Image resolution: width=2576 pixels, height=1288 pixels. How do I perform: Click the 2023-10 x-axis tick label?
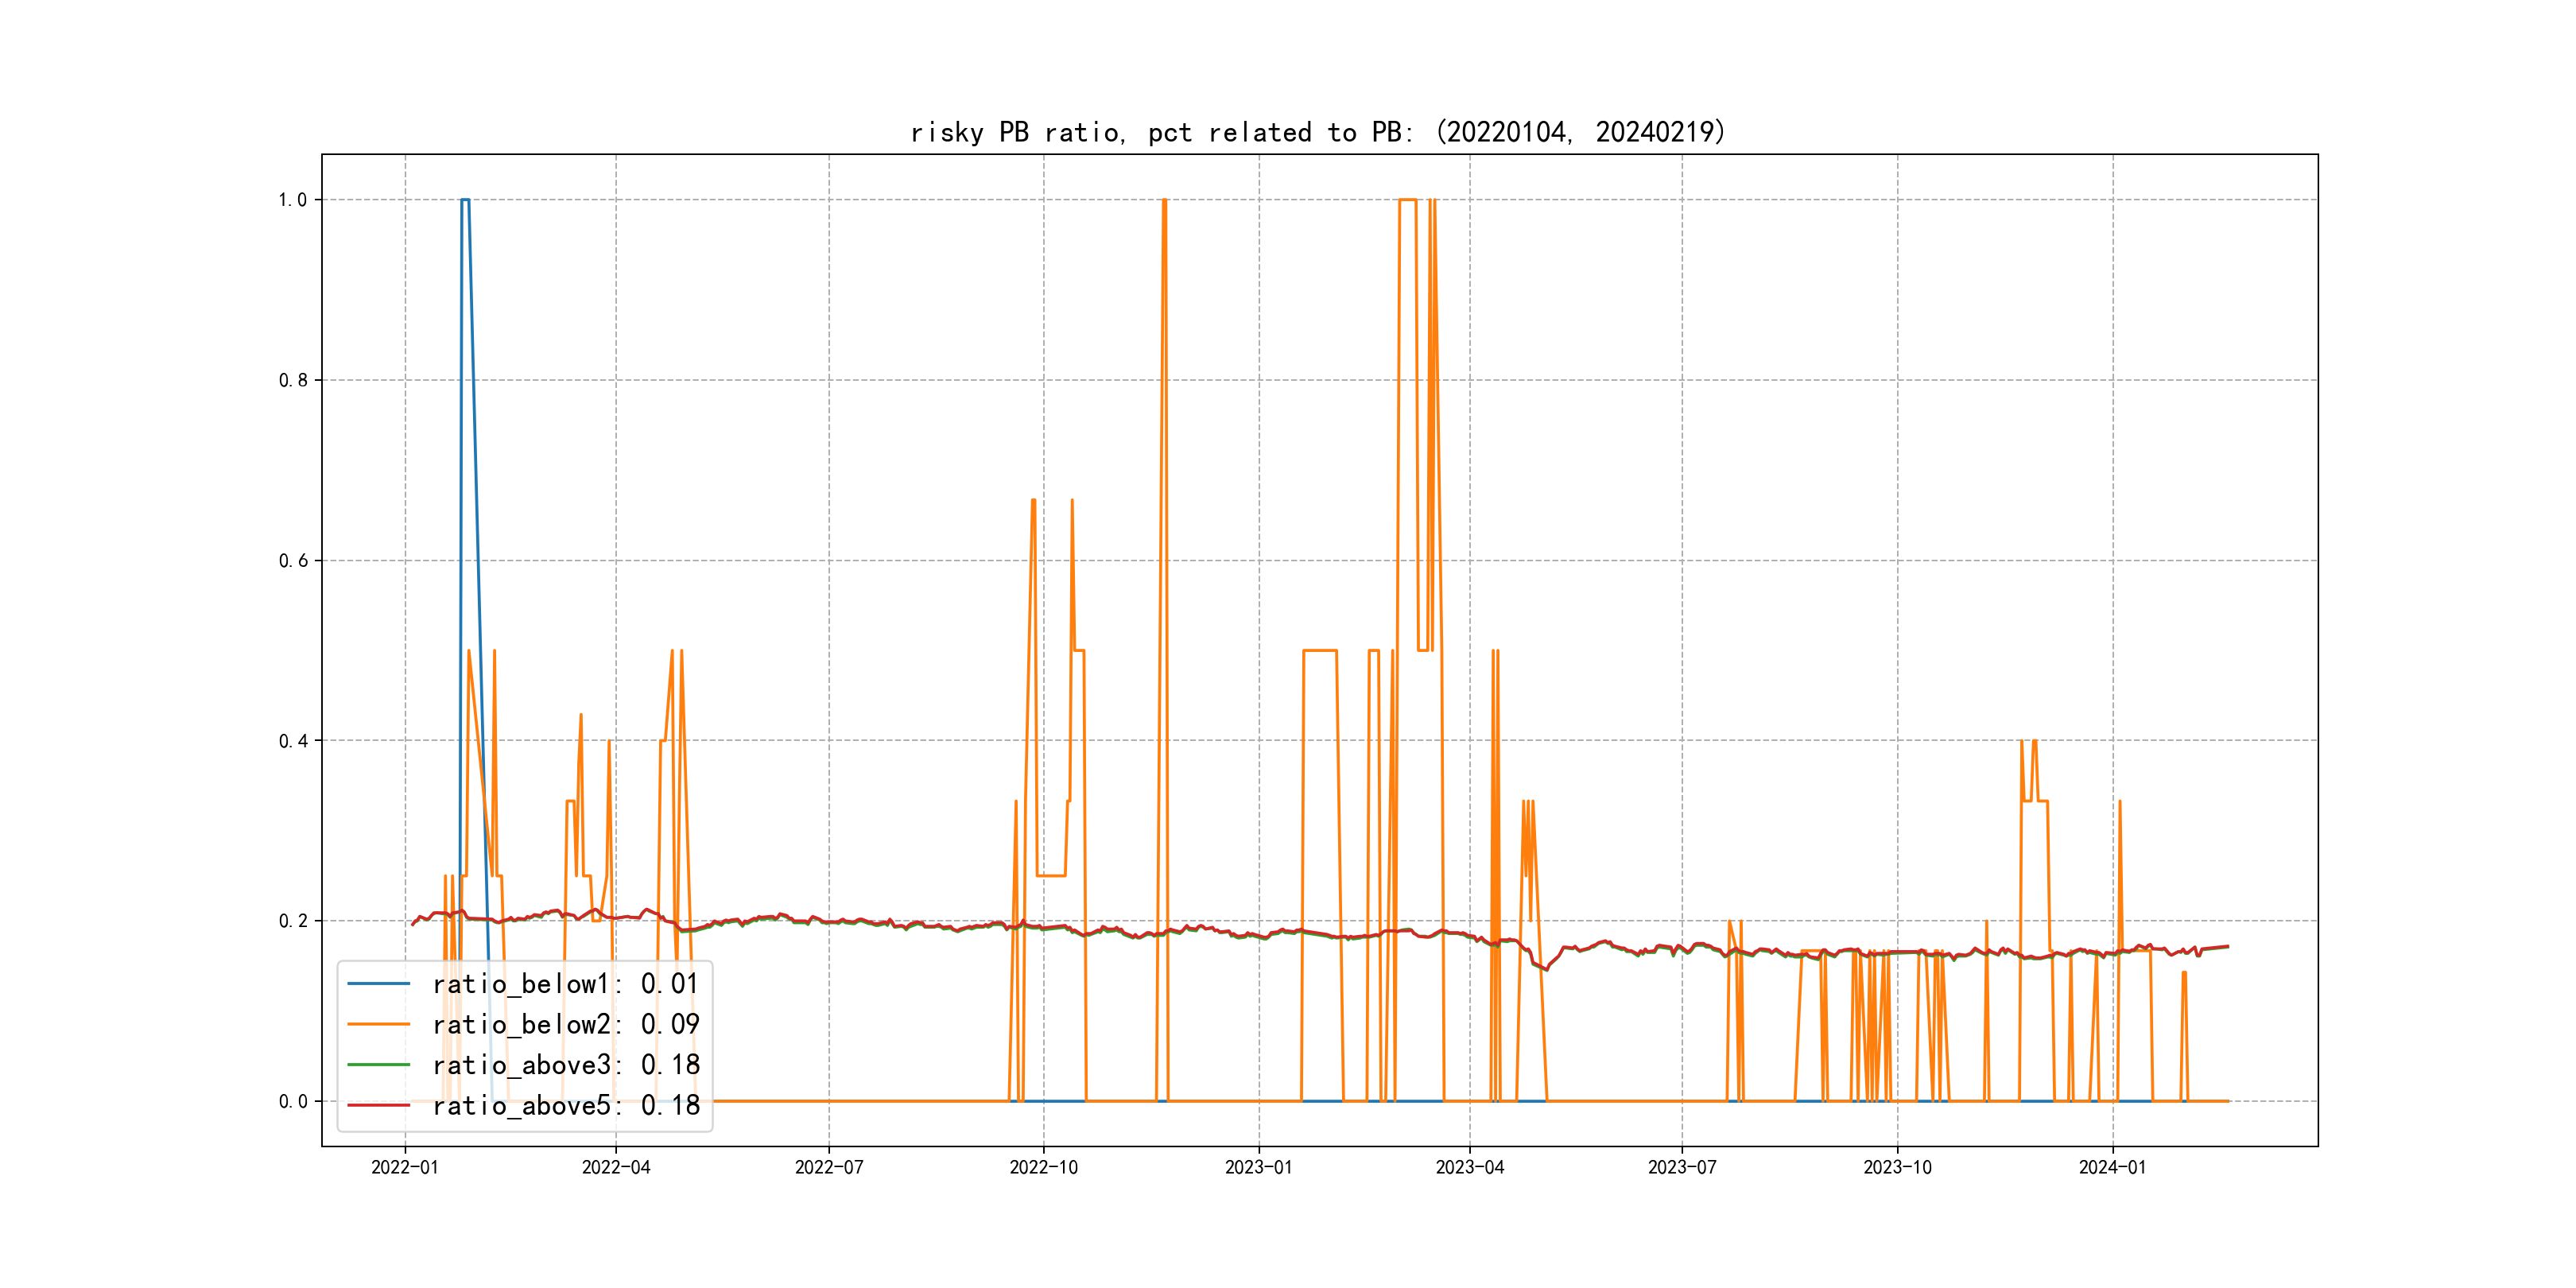[x=1897, y=1167]
